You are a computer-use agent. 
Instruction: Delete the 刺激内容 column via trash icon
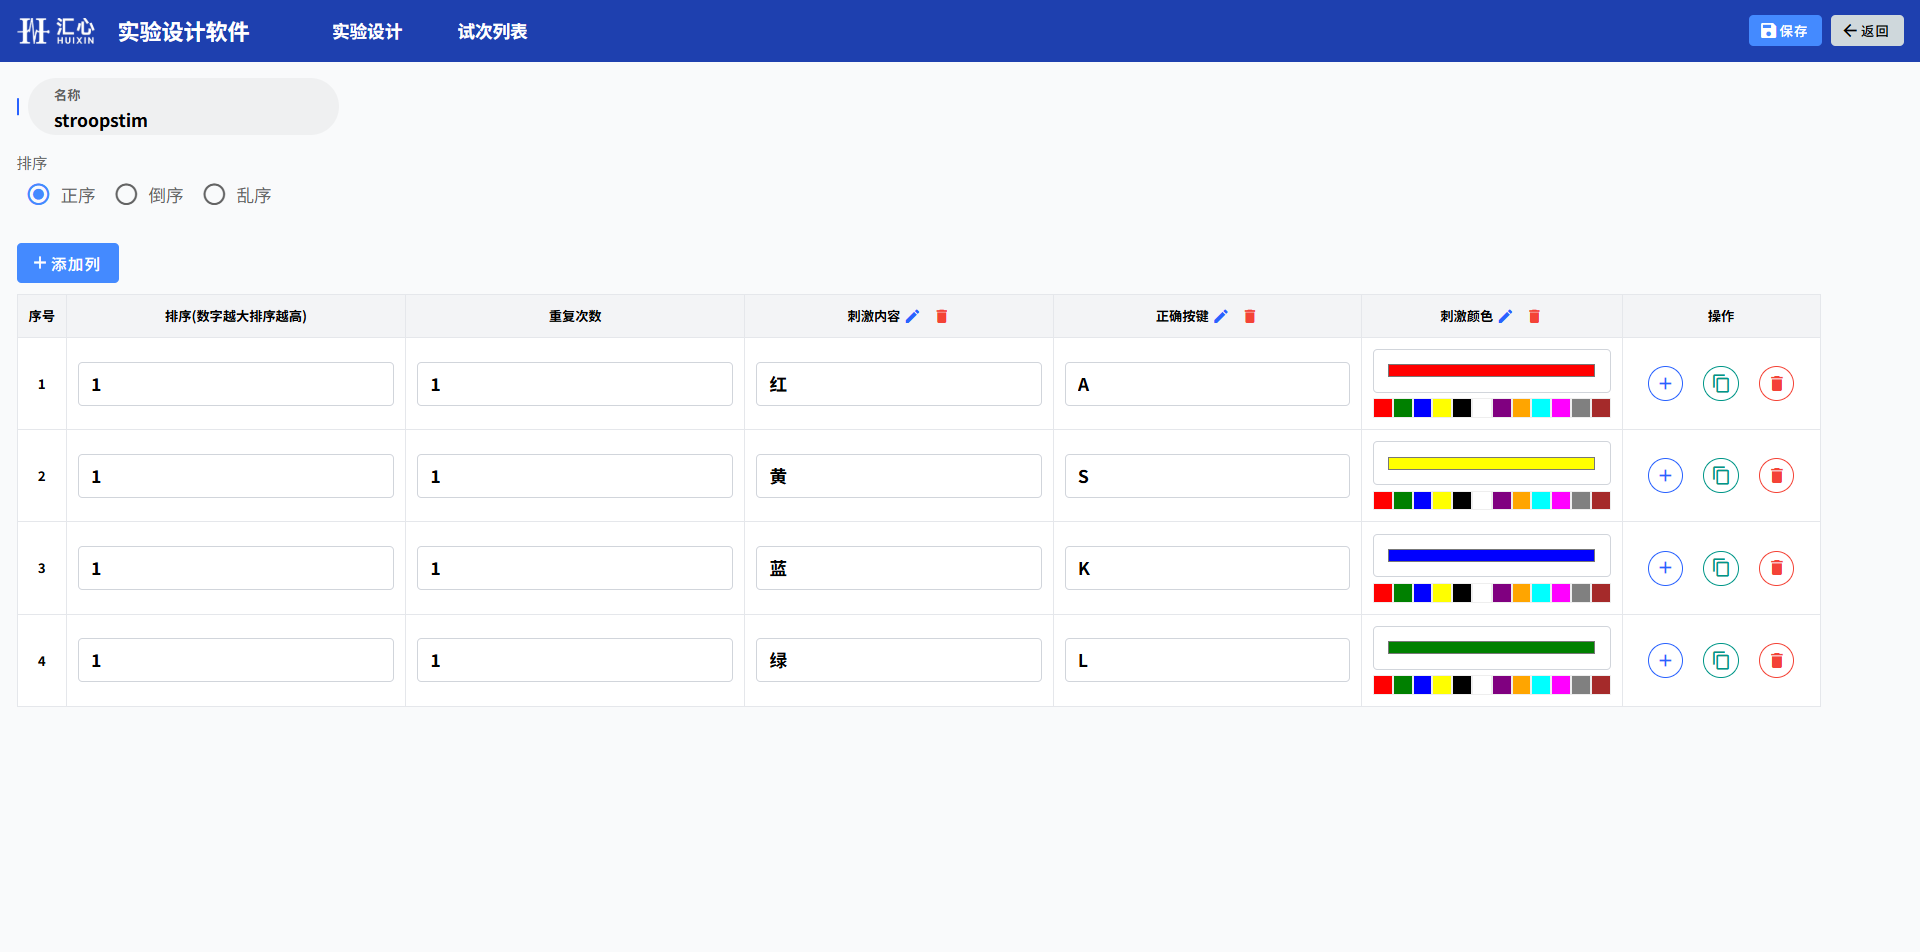pyautogui.click(x=941, y=316)
